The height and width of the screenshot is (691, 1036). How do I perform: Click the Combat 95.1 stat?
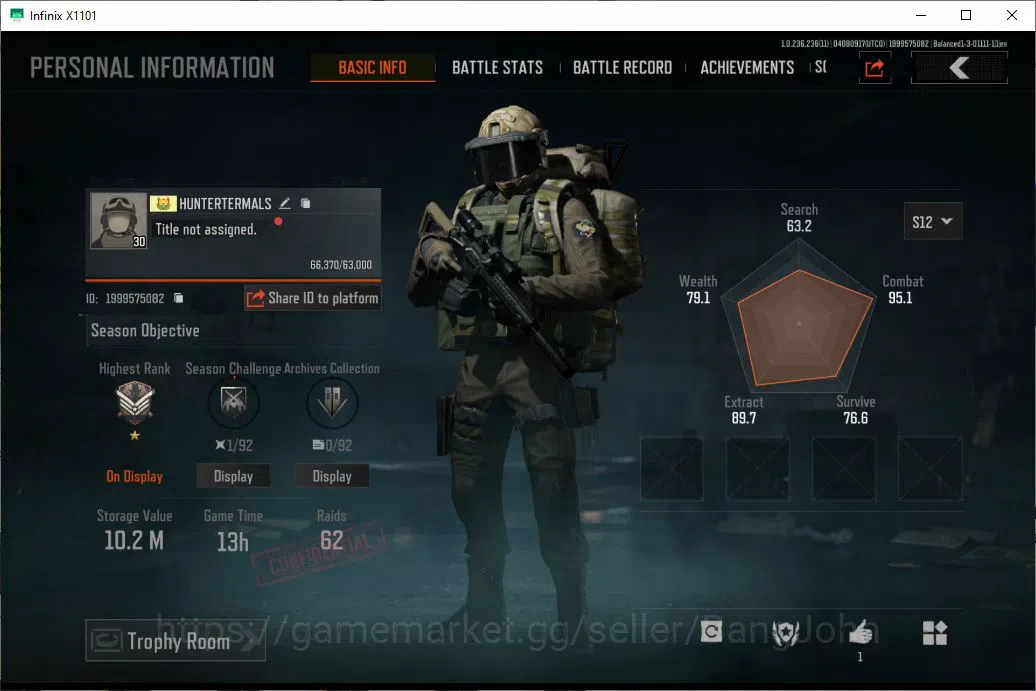point(903,289)
